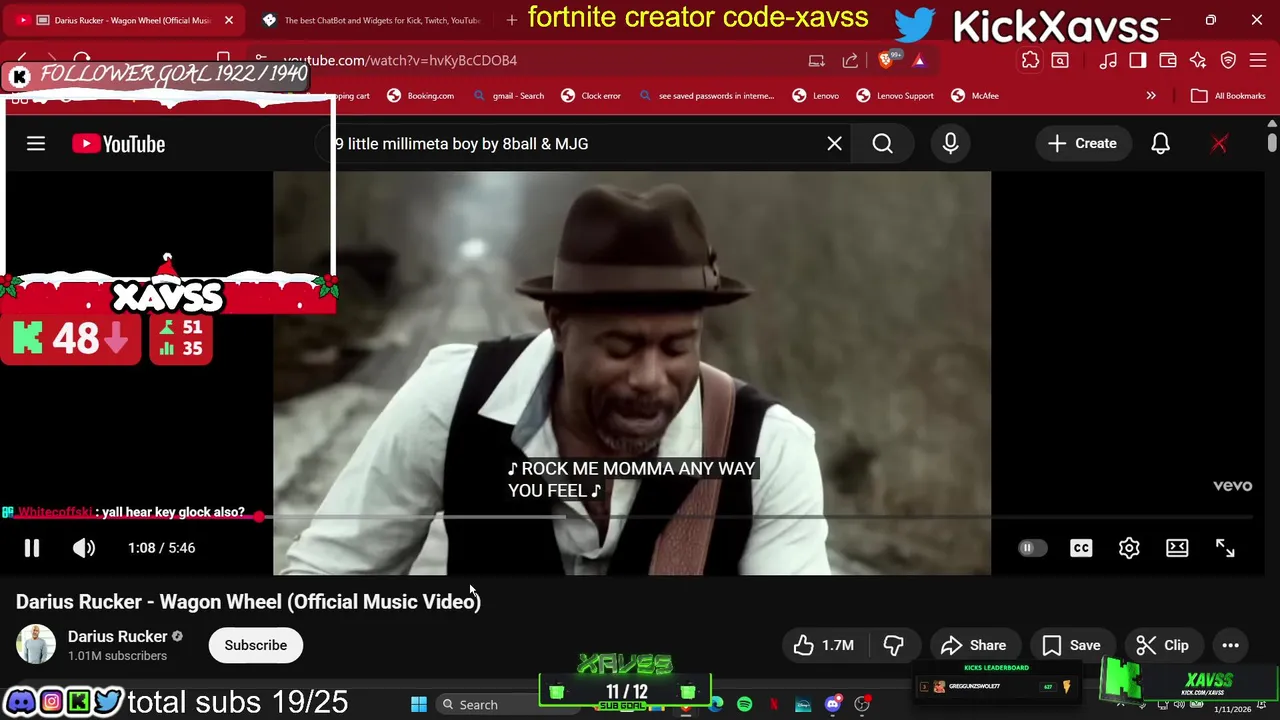This screenshot has width=1280, height=720.
Task: Open the player settings gear
Action: [x=1129, y=548]
